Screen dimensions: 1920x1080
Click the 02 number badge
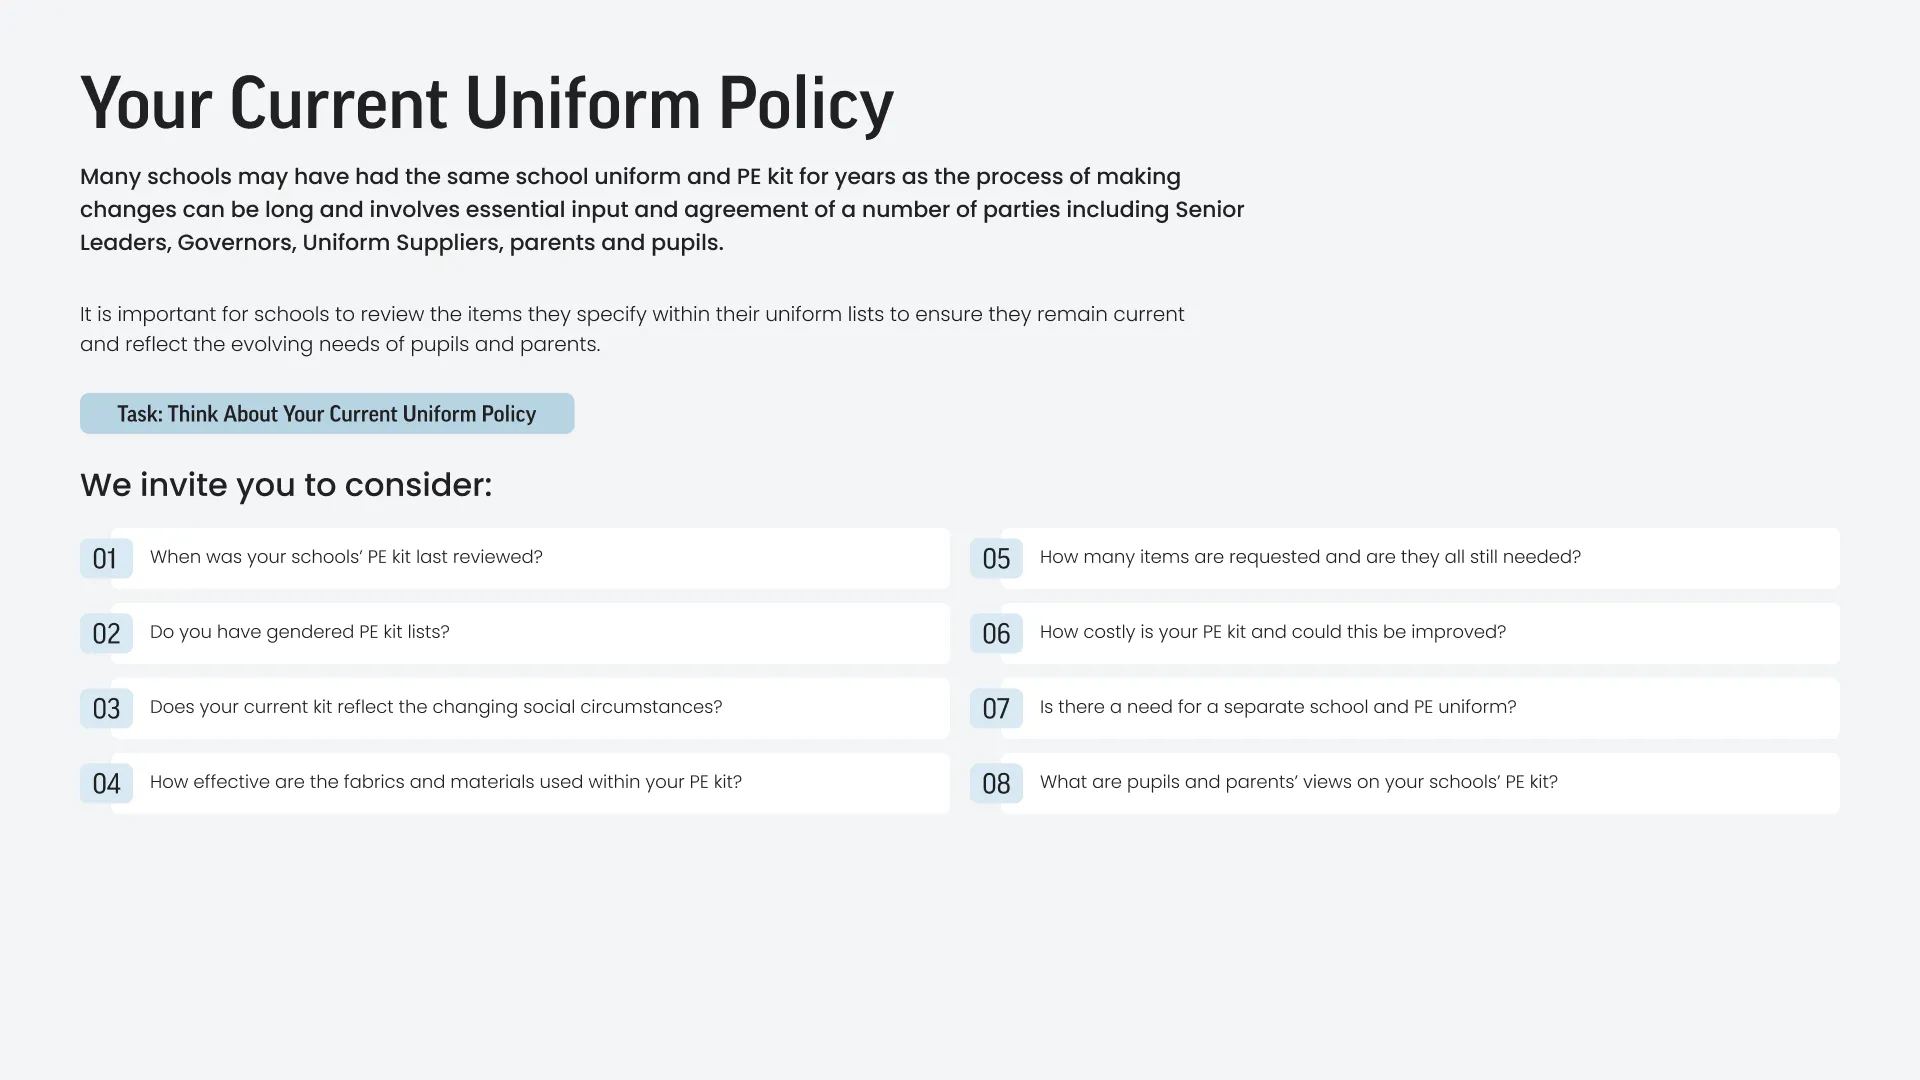[106, 634]
